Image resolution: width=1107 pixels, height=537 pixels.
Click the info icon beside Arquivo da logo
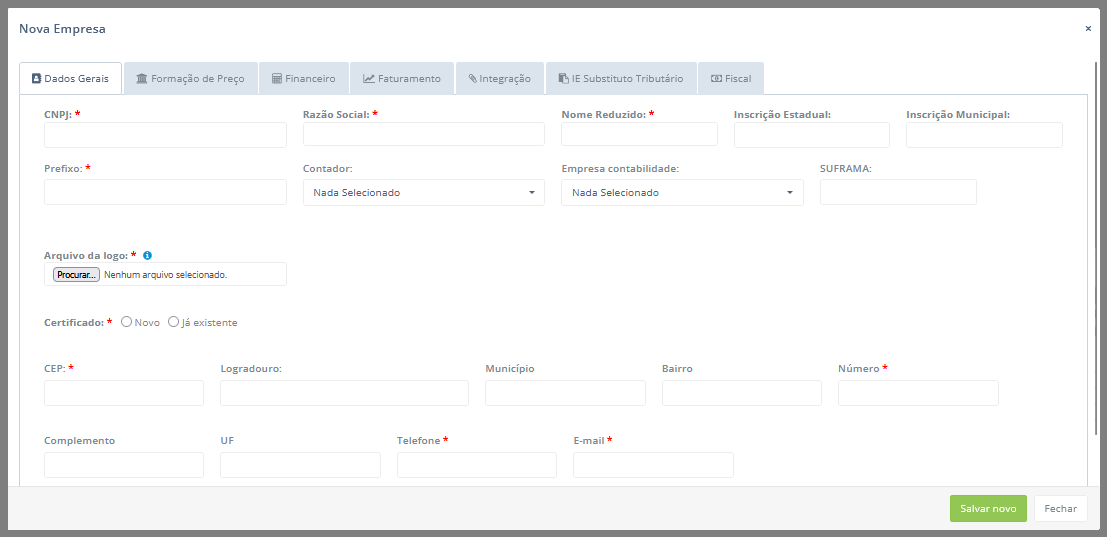tap(147, 256)
